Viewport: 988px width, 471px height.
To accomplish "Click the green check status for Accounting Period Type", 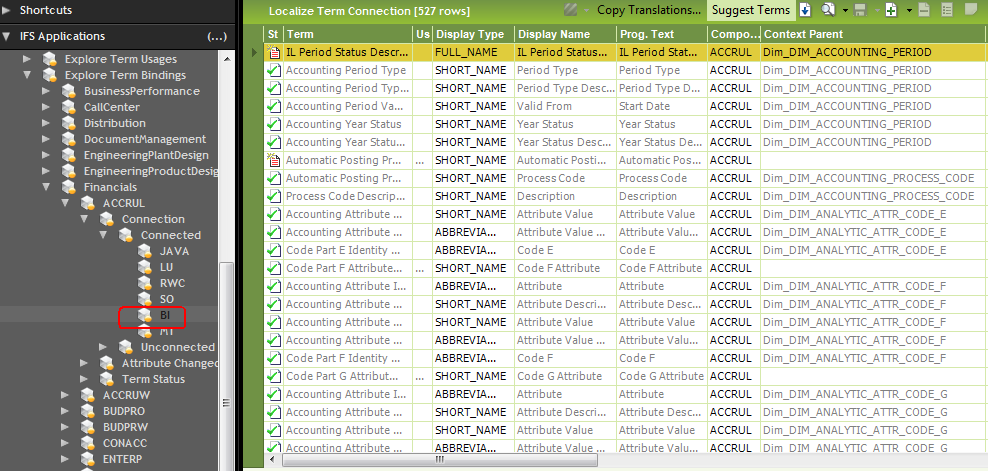I will pyautogui.click(x=274, y=70).
